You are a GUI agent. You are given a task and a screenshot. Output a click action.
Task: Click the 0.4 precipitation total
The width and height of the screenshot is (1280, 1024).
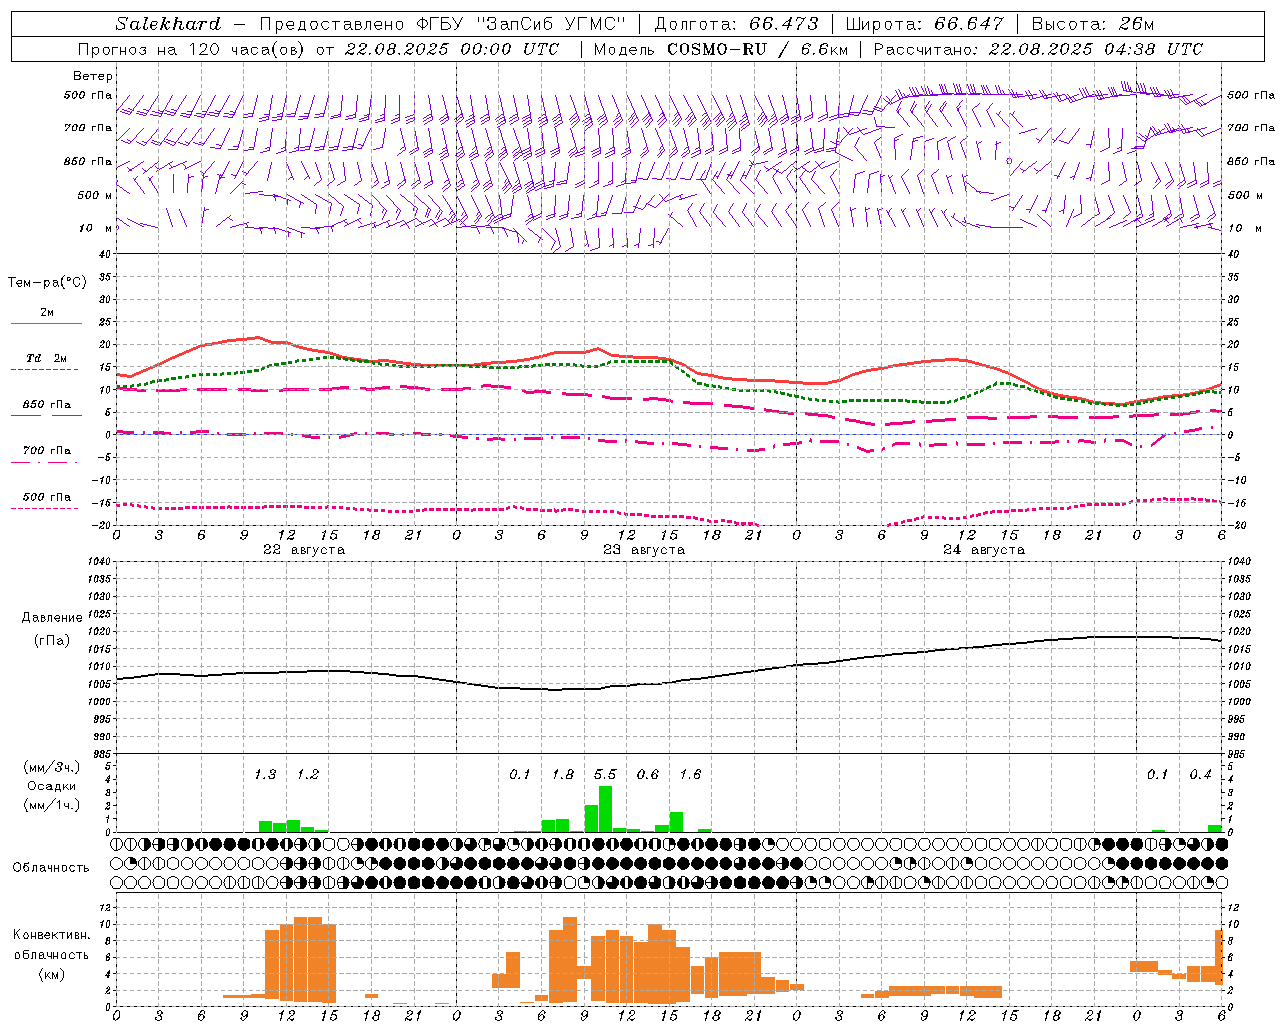coord(1200,774)
